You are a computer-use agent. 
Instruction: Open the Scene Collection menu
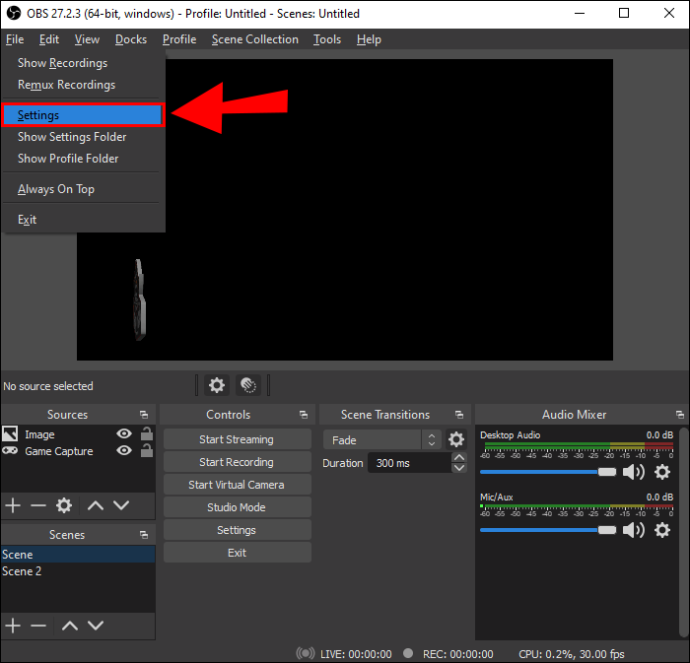[x=255, y=40]
